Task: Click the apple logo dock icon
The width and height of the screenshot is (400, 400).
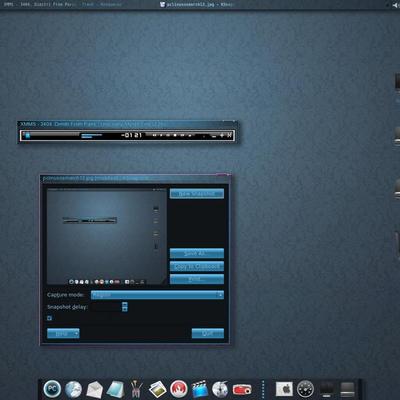Action: (x=284, y=389)
